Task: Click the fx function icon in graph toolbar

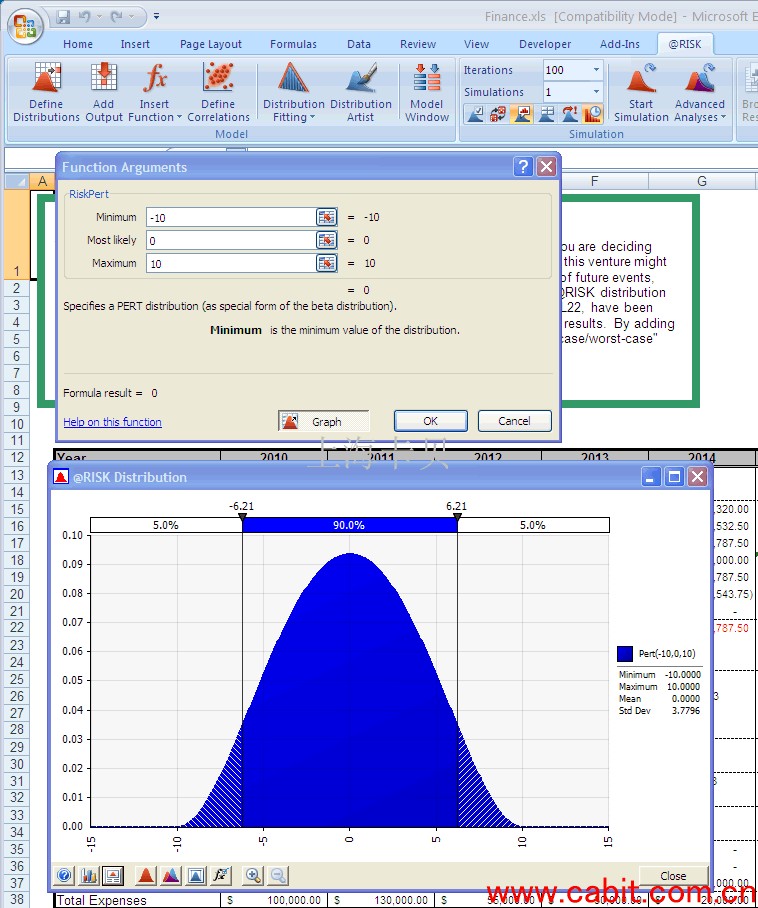Action: tap(221, 876)
